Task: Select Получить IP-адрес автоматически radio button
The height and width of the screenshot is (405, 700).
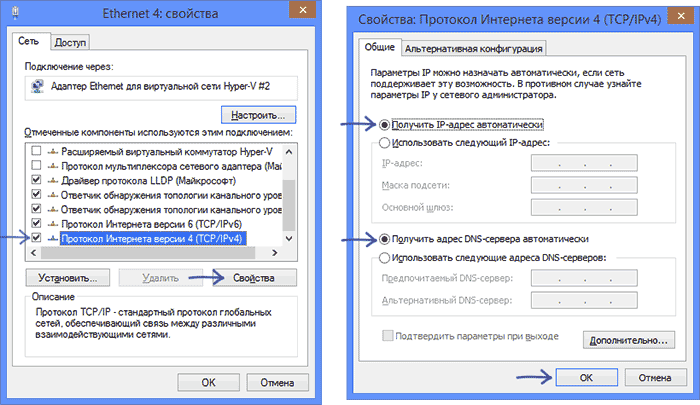Action: pyautogui.click(x=385, y=125)
